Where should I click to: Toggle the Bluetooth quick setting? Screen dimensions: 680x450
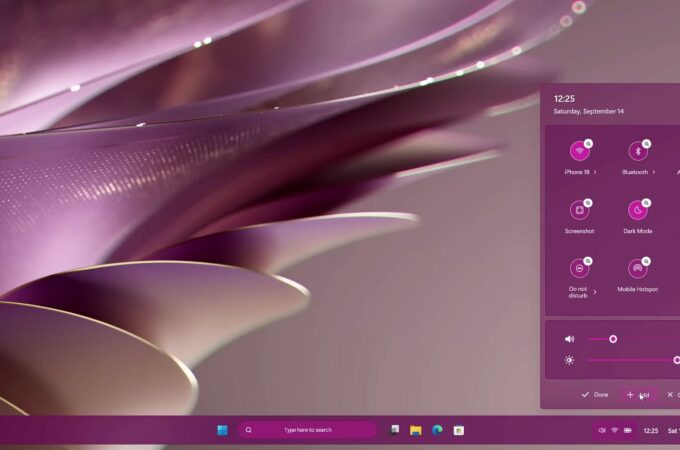click(x=636, y=152)
